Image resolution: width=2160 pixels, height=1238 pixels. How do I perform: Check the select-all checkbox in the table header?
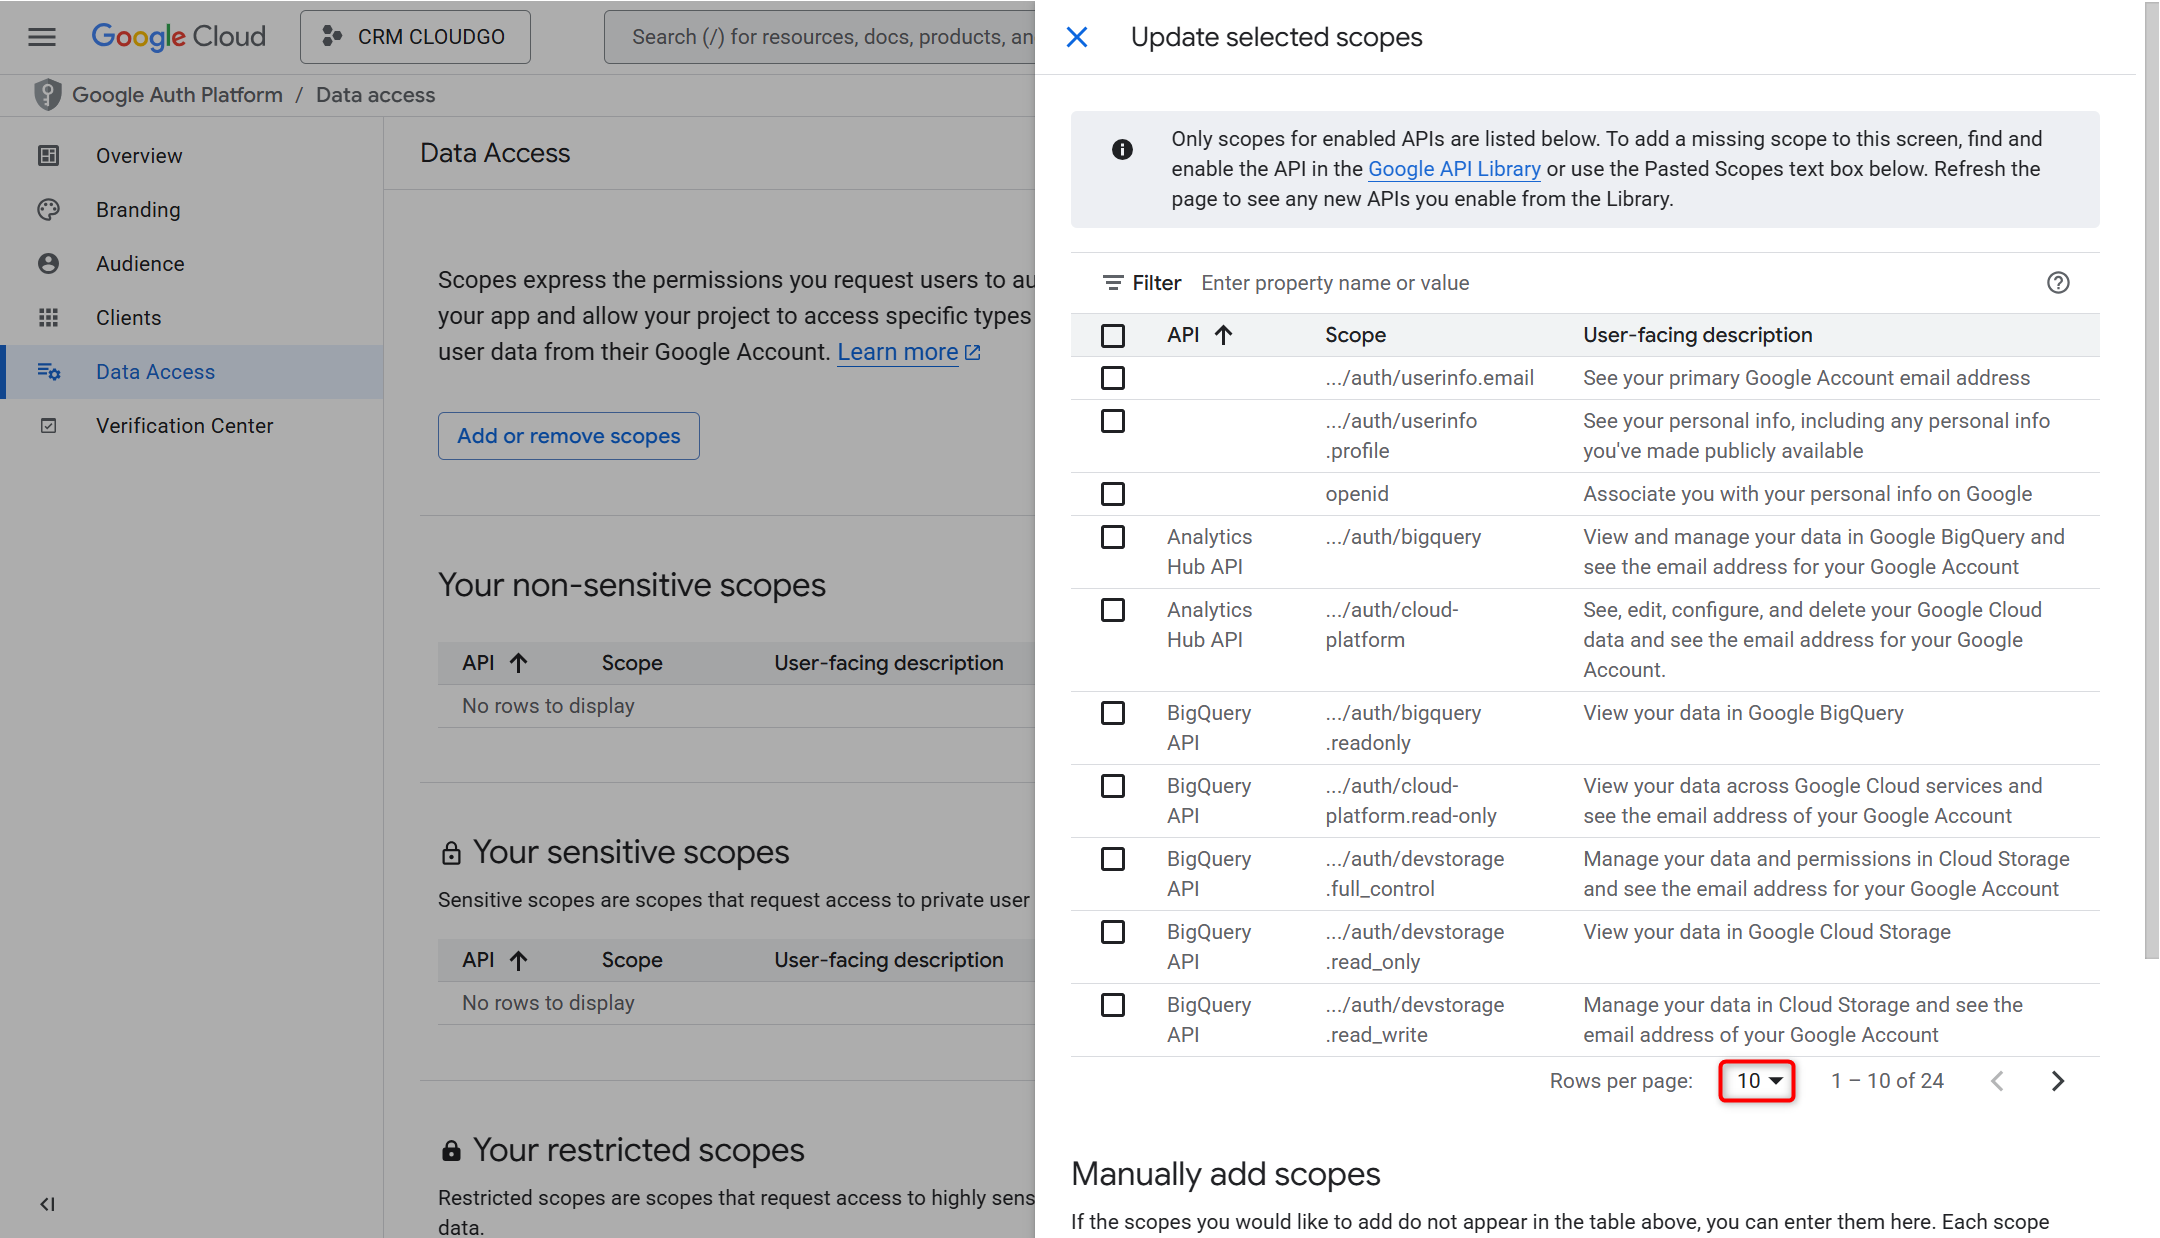[1112, 335]
